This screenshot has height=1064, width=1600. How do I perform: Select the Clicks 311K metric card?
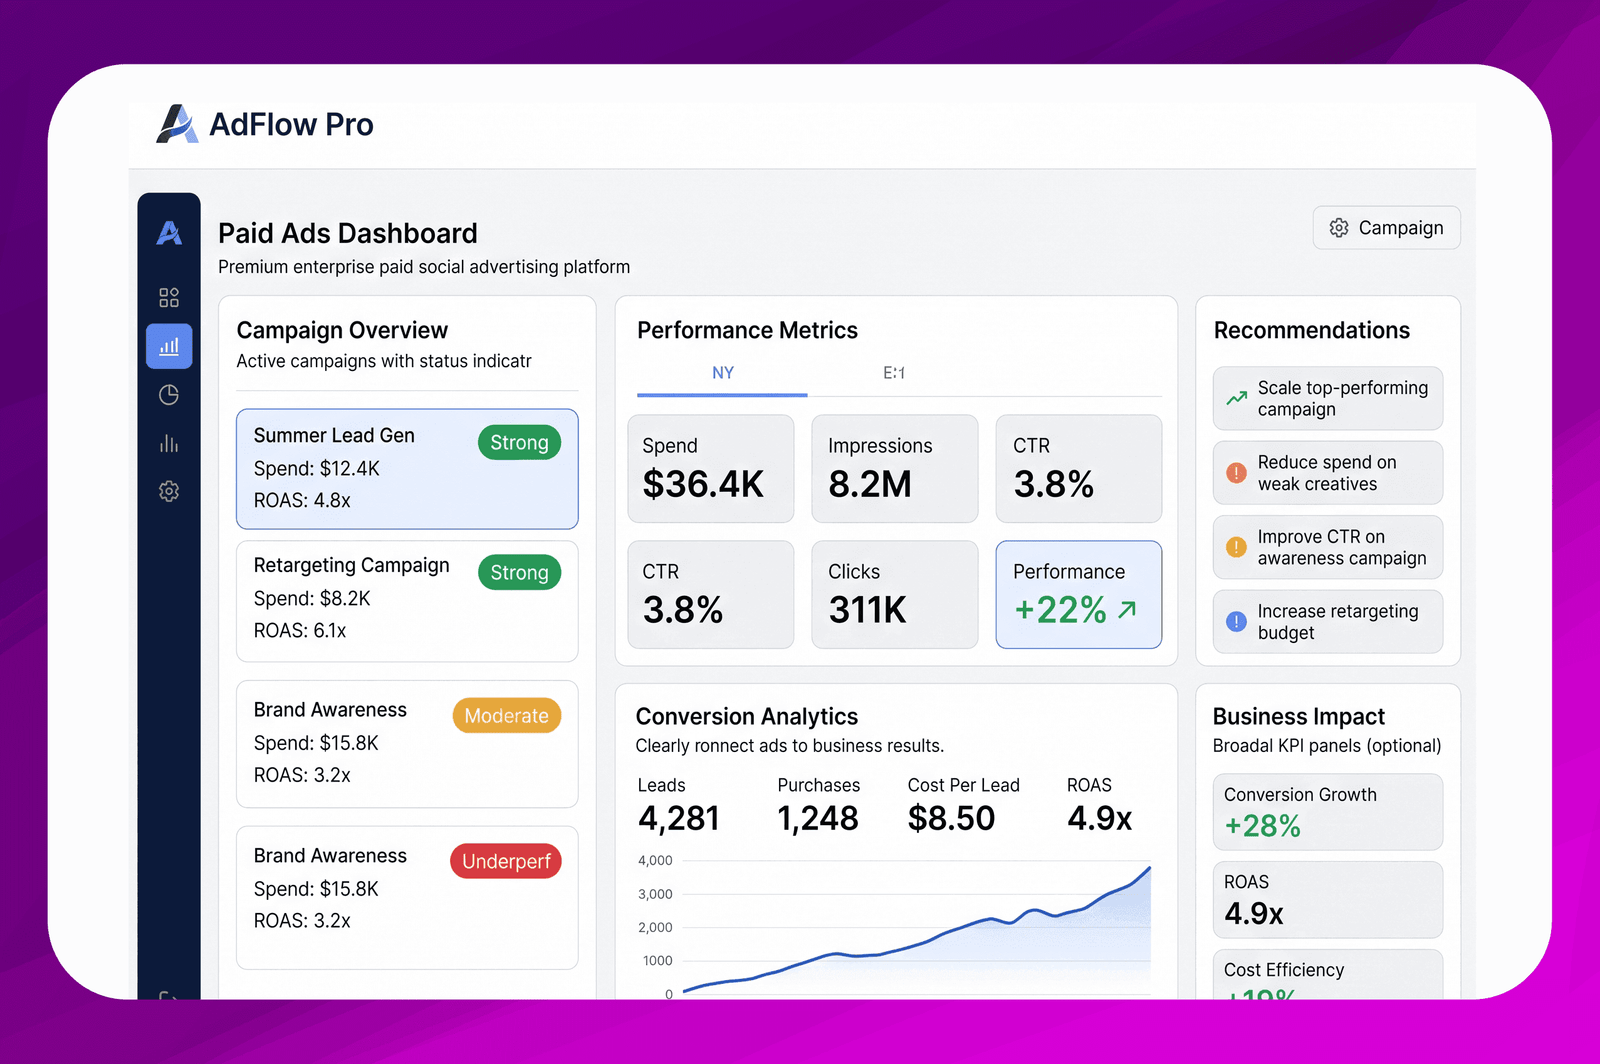895,595
